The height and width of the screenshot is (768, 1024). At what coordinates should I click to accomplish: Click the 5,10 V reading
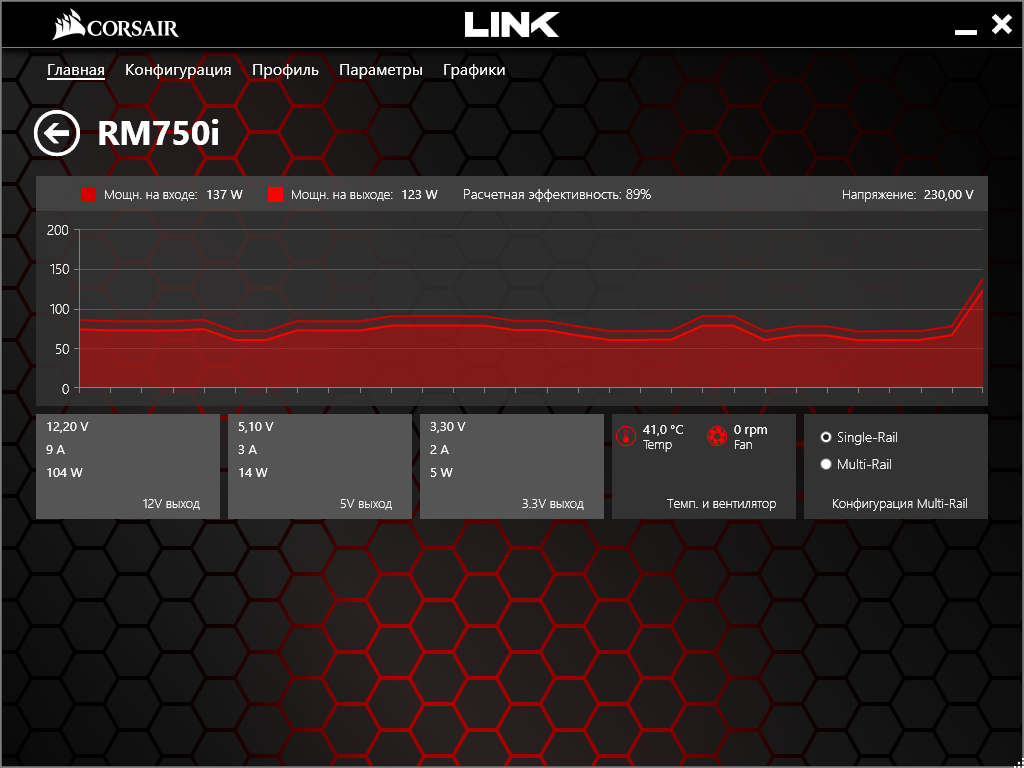click(256, 427)
